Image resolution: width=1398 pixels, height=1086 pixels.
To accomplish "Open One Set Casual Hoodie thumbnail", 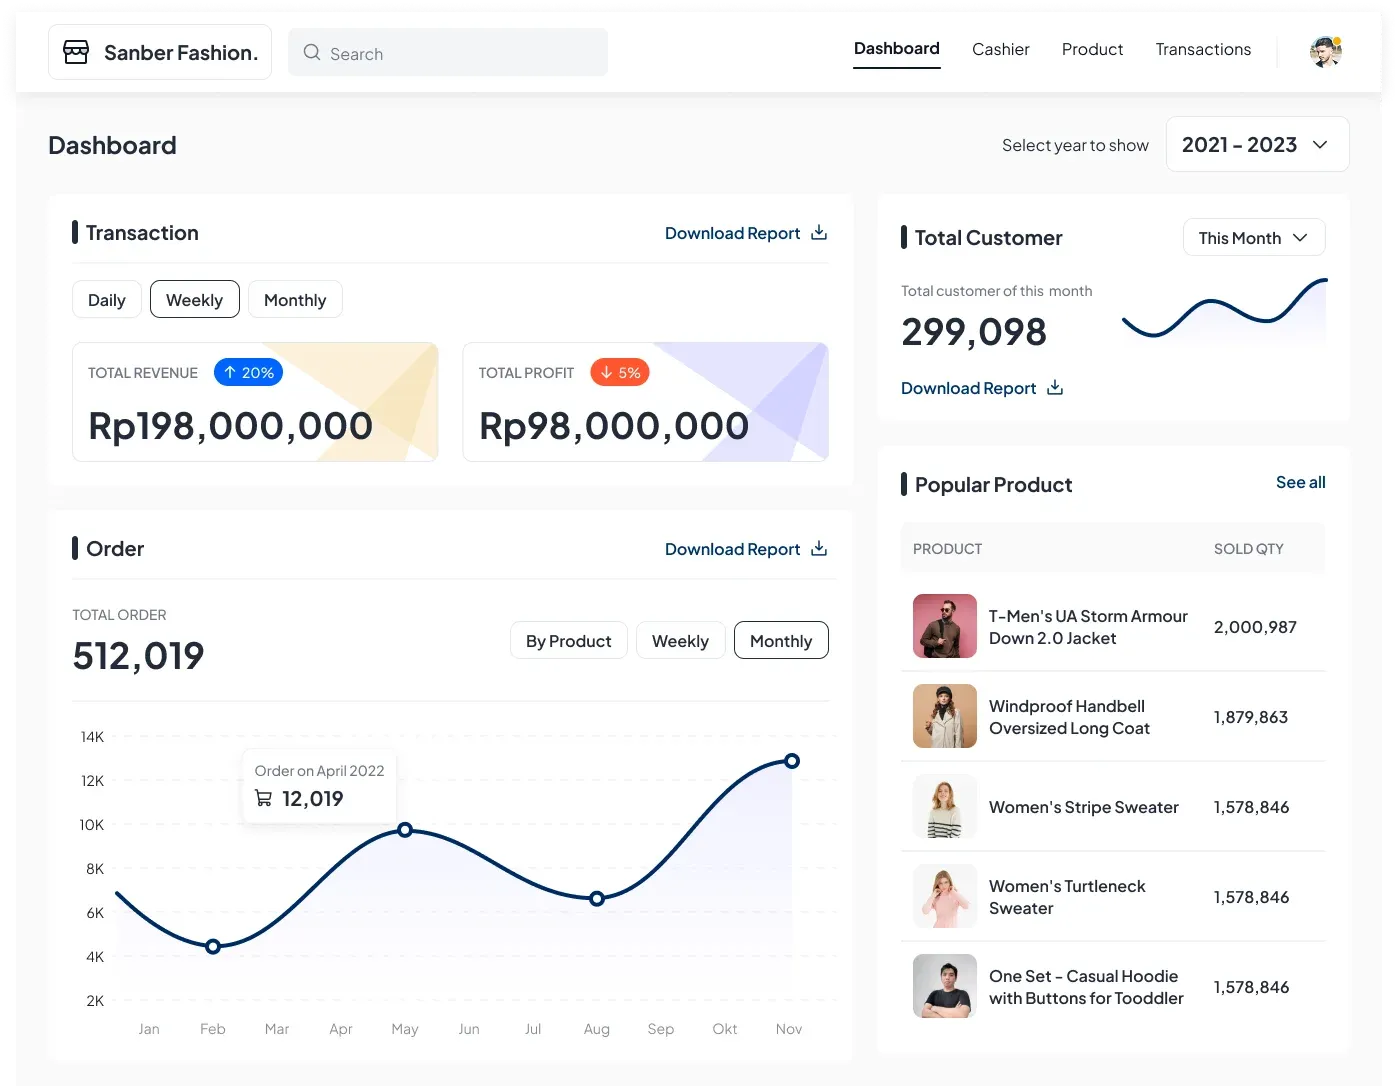I will coord(945,986).
